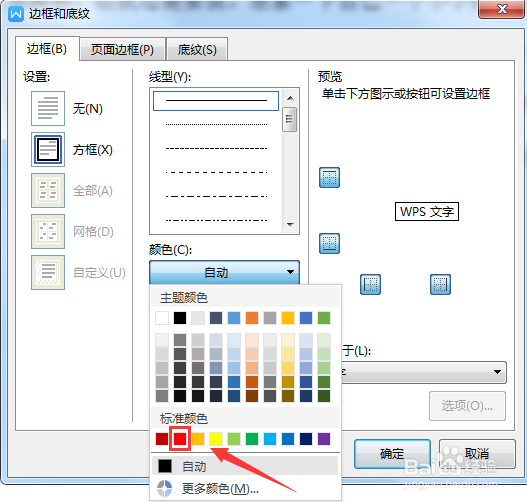Click the 全部(A) all borders icon

pyautogui.click(x=48, y=191)
